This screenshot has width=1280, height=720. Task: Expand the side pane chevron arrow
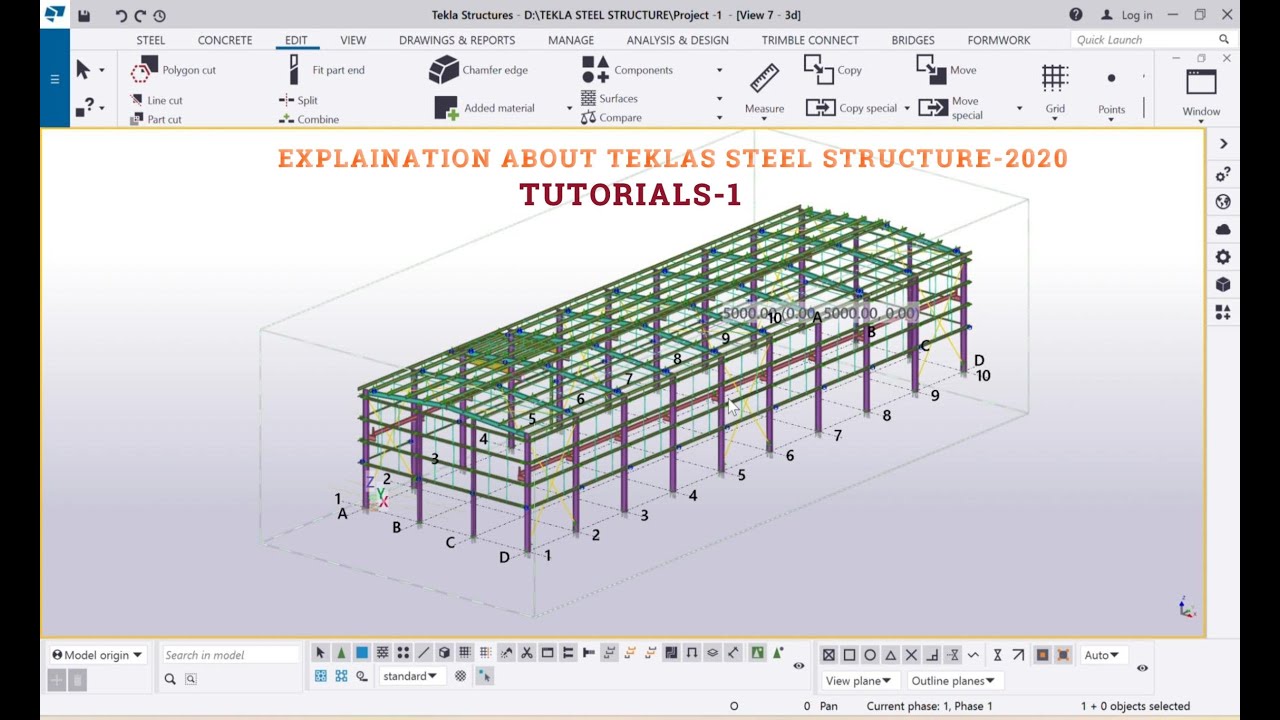click(1223, 144)
